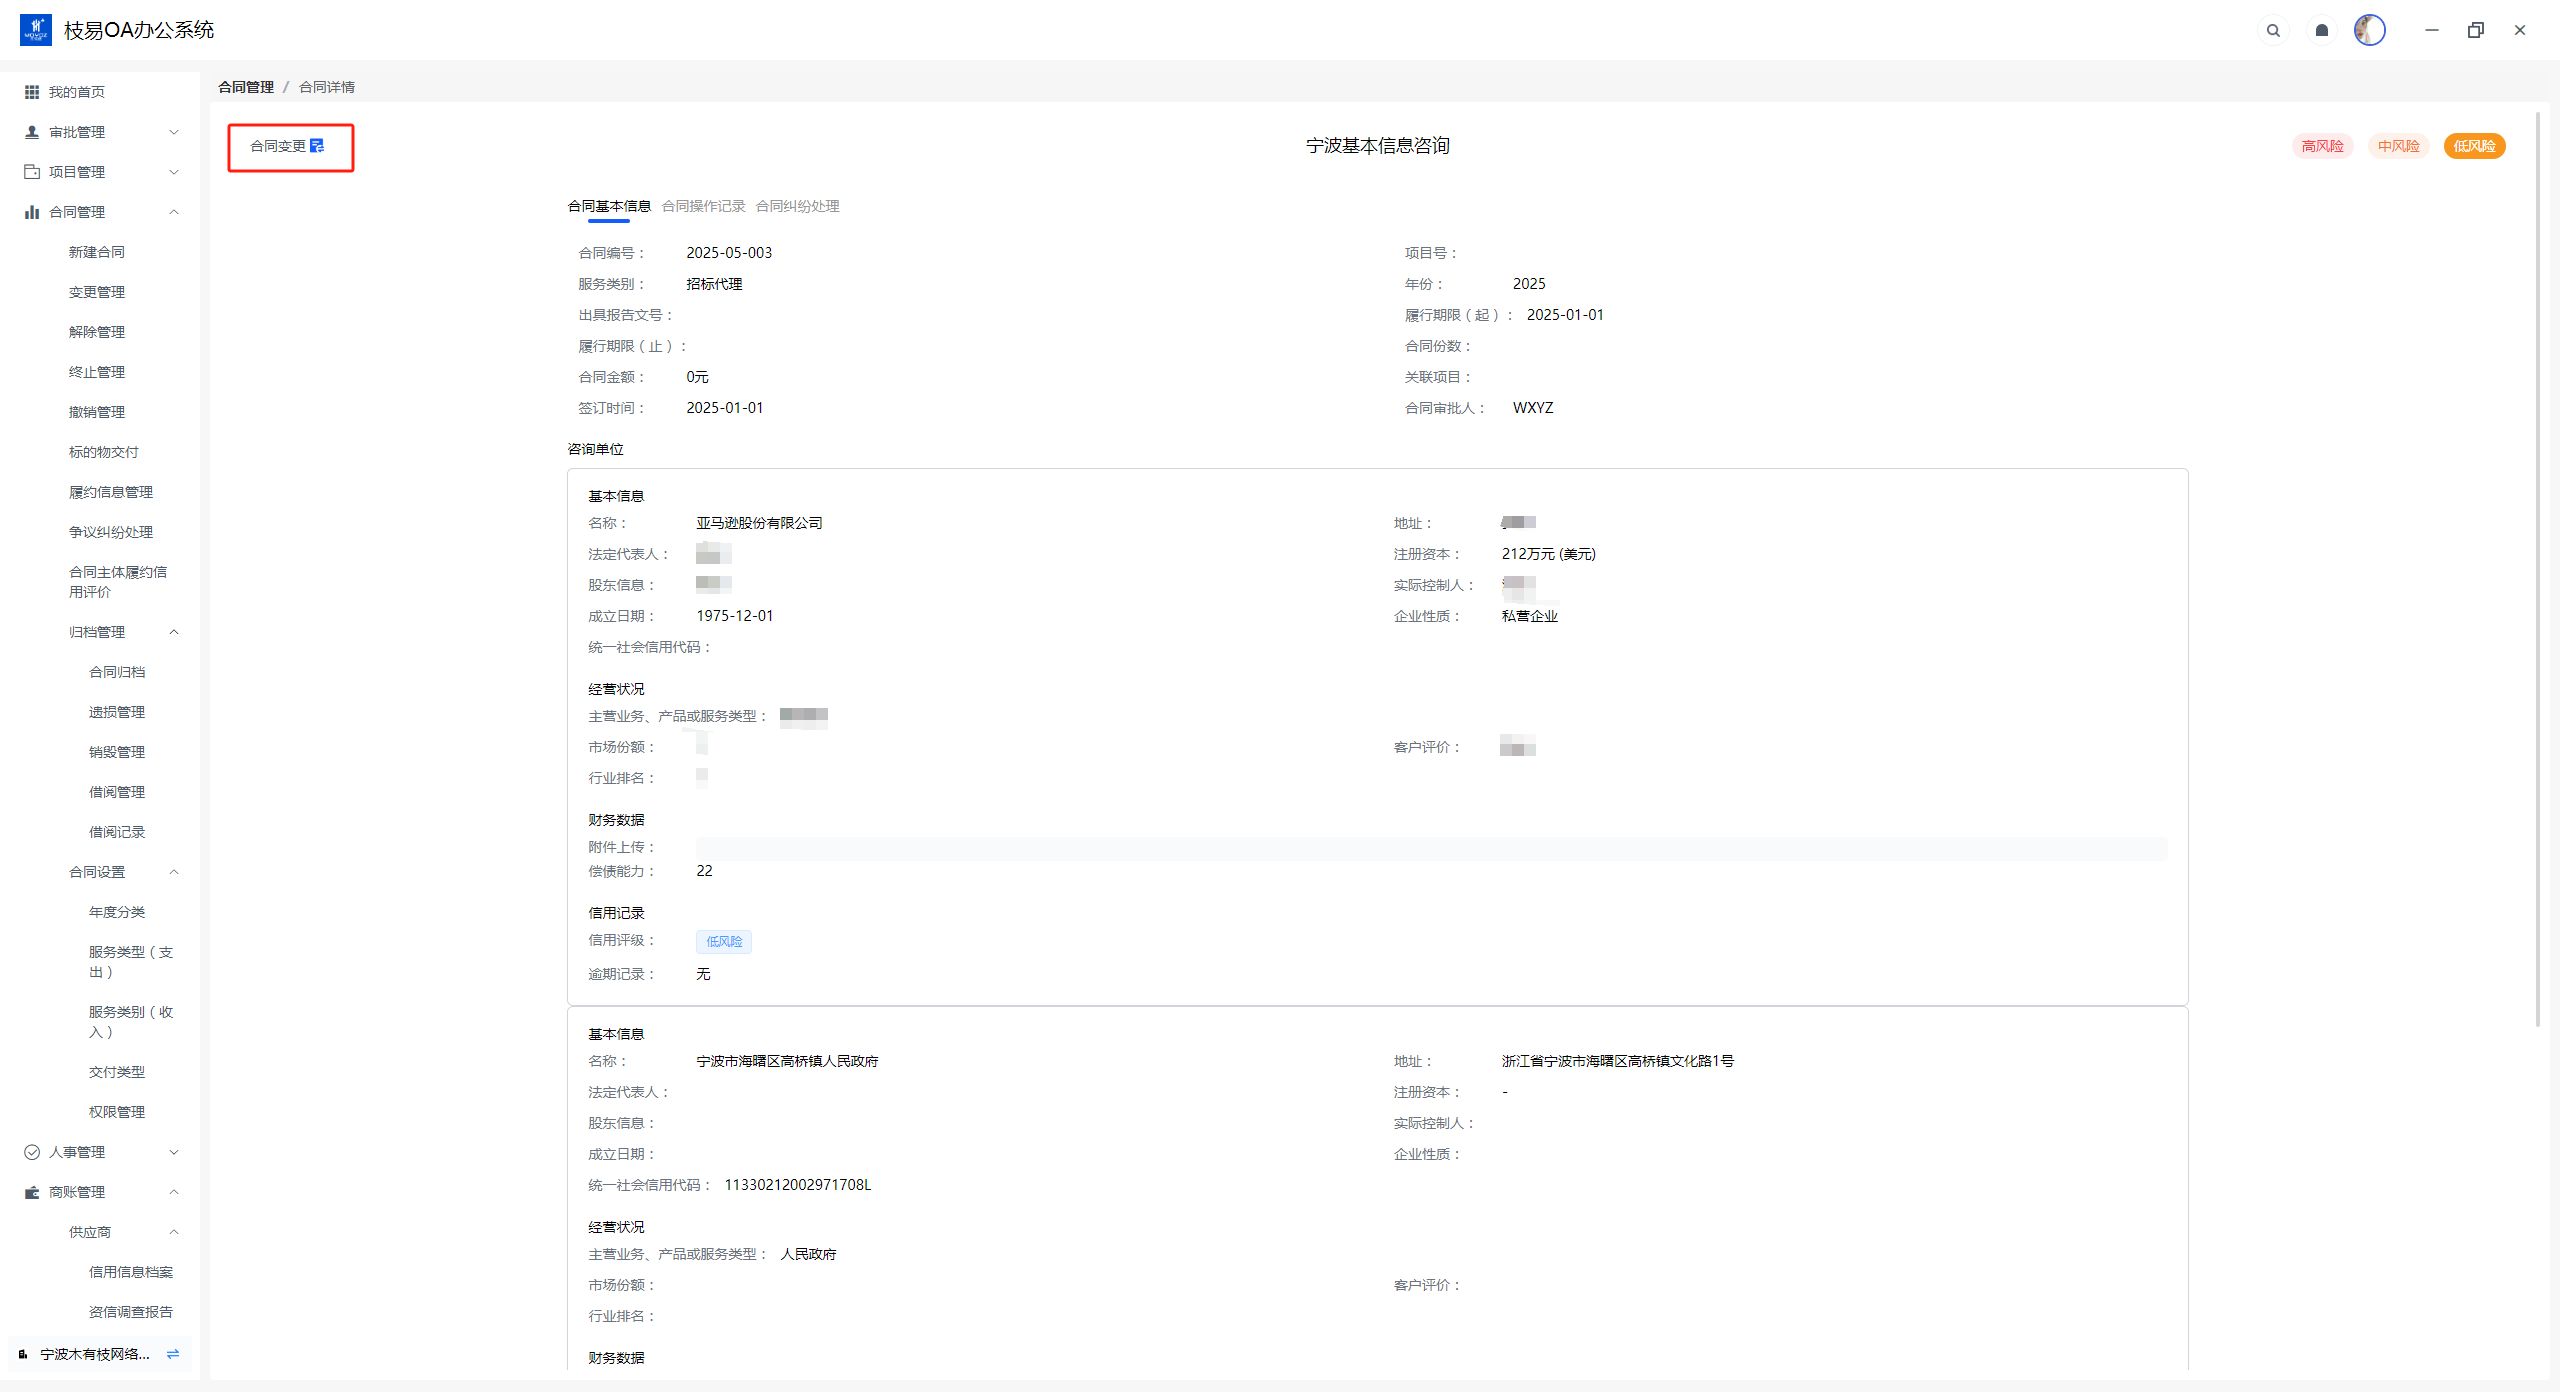
Task: Click the 低风险 credit rating badge
Action: click(724, 941)
